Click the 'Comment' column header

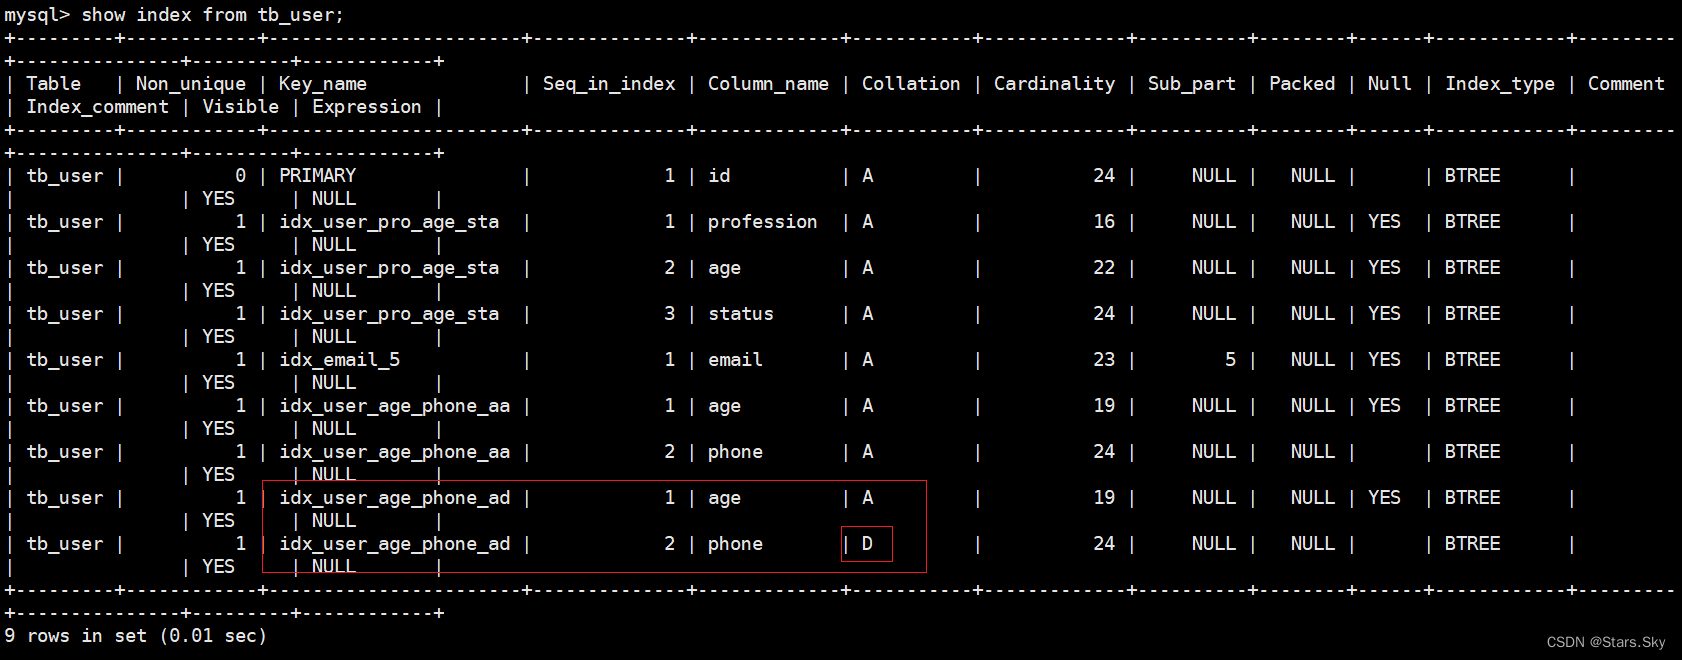click(x=1626, y=84)
